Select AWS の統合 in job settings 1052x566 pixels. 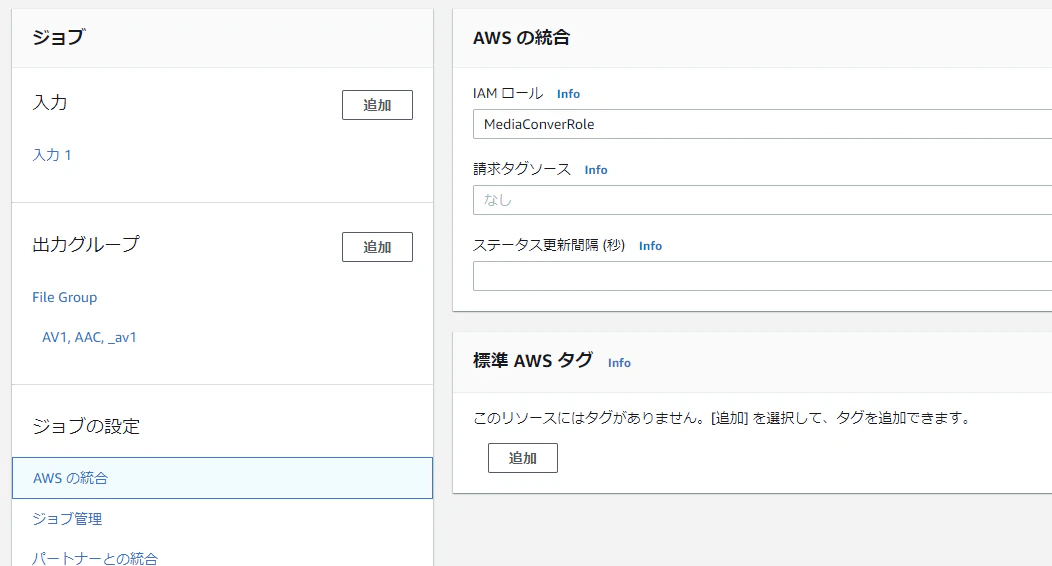(x=222, y=478)
